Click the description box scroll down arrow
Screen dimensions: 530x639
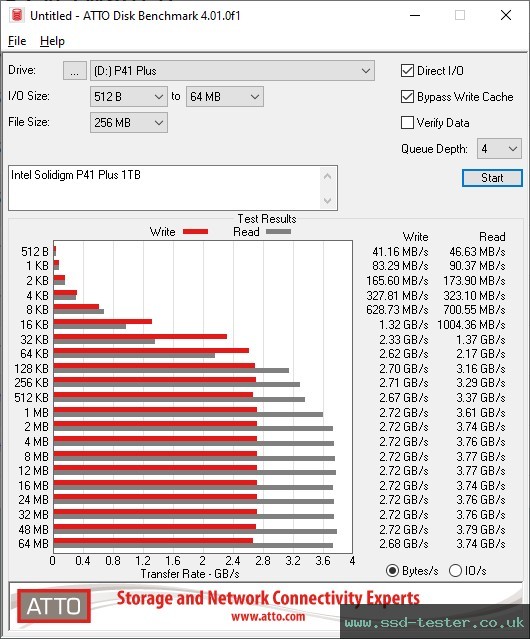[x=328, y=200]
